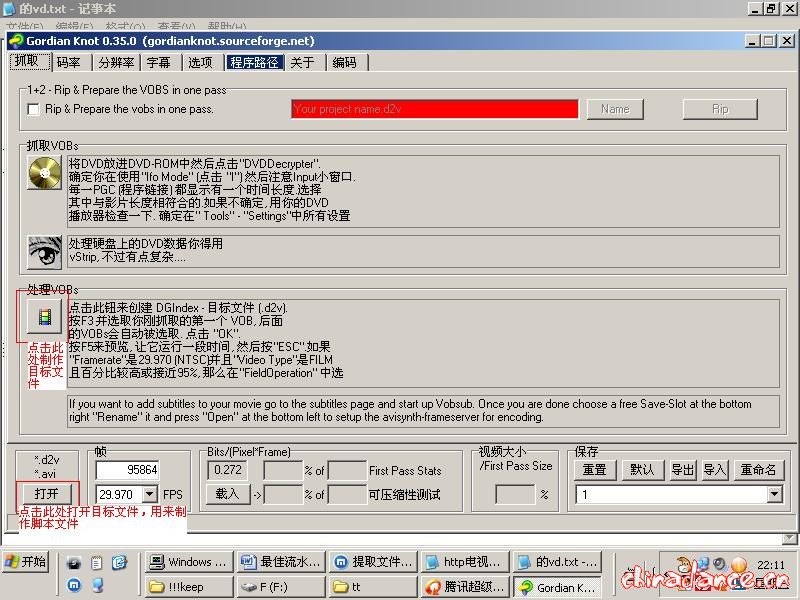
Task: Launch DVD Decrypter via the gold disc icon
Action: click(44, 174)
